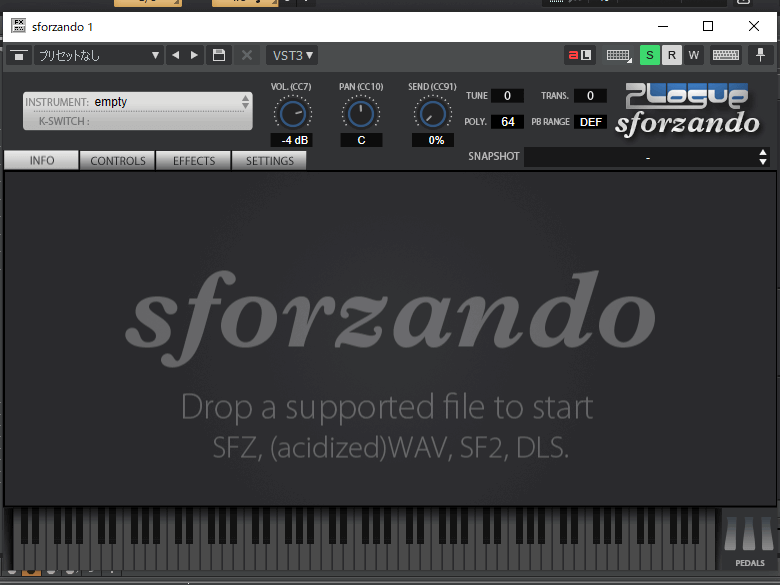The image size is (780, 585).
Task: Click the PB RANGE DEF field
Action: (x=590, y=122)
